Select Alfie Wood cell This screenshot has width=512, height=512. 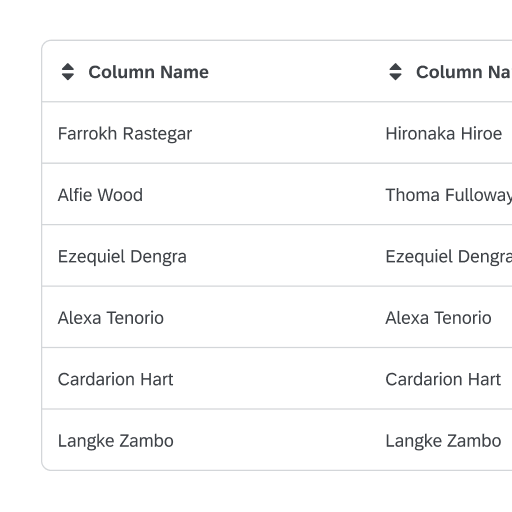[100, 195]
